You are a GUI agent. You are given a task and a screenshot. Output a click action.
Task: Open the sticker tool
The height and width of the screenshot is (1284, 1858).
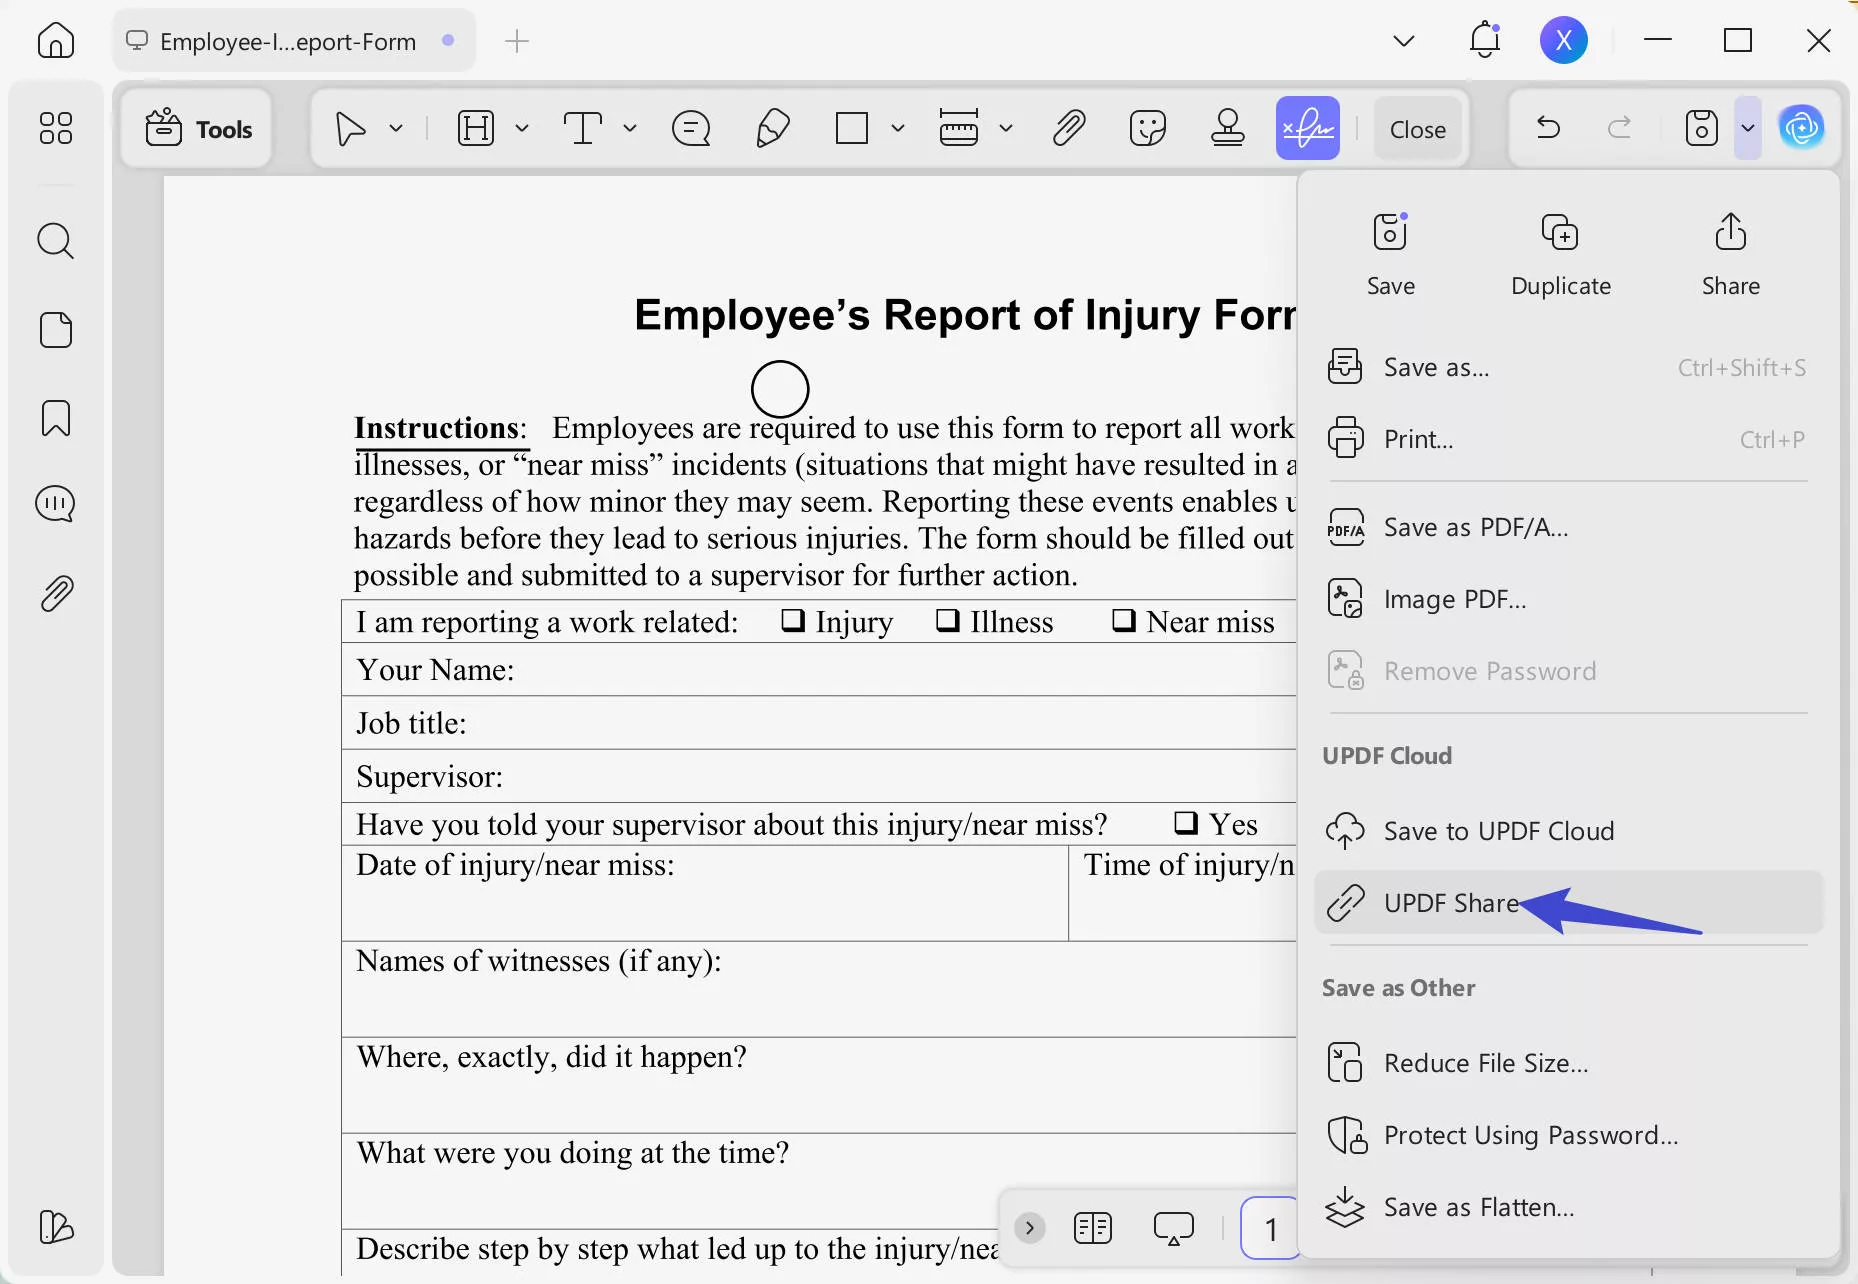point(1148,128)
